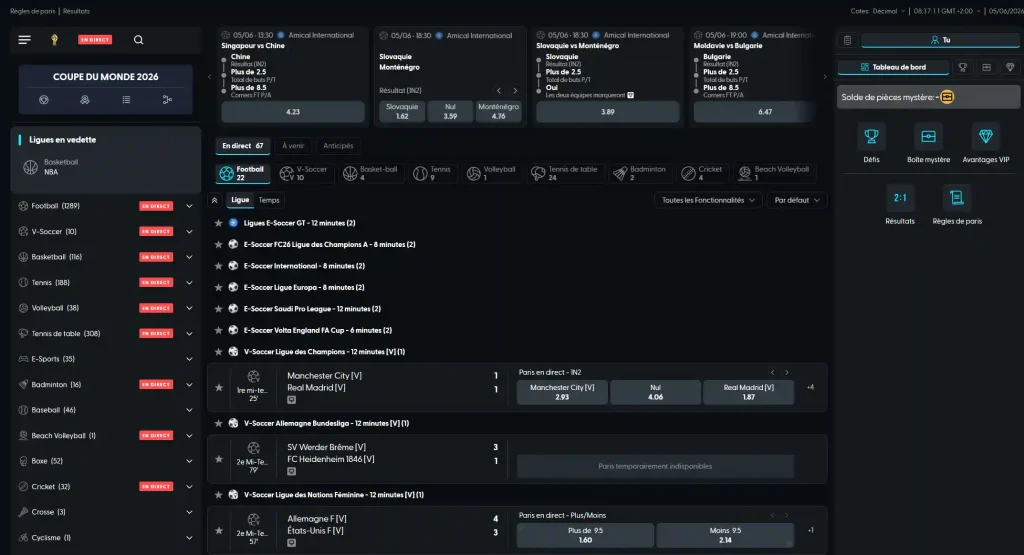Star the E-Soccer International league
This screenshot has height=555, width=1024.
coord(218,266)
